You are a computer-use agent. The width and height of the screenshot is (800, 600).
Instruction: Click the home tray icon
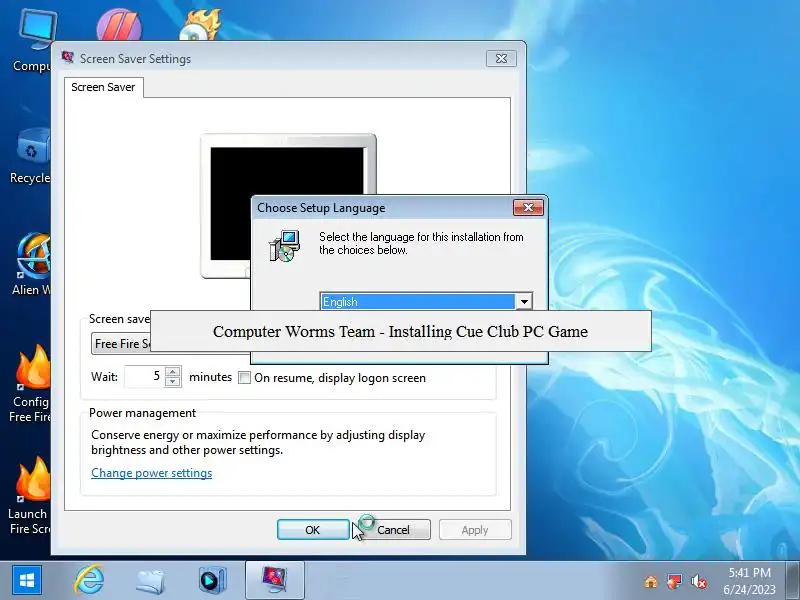coord(651,581)
